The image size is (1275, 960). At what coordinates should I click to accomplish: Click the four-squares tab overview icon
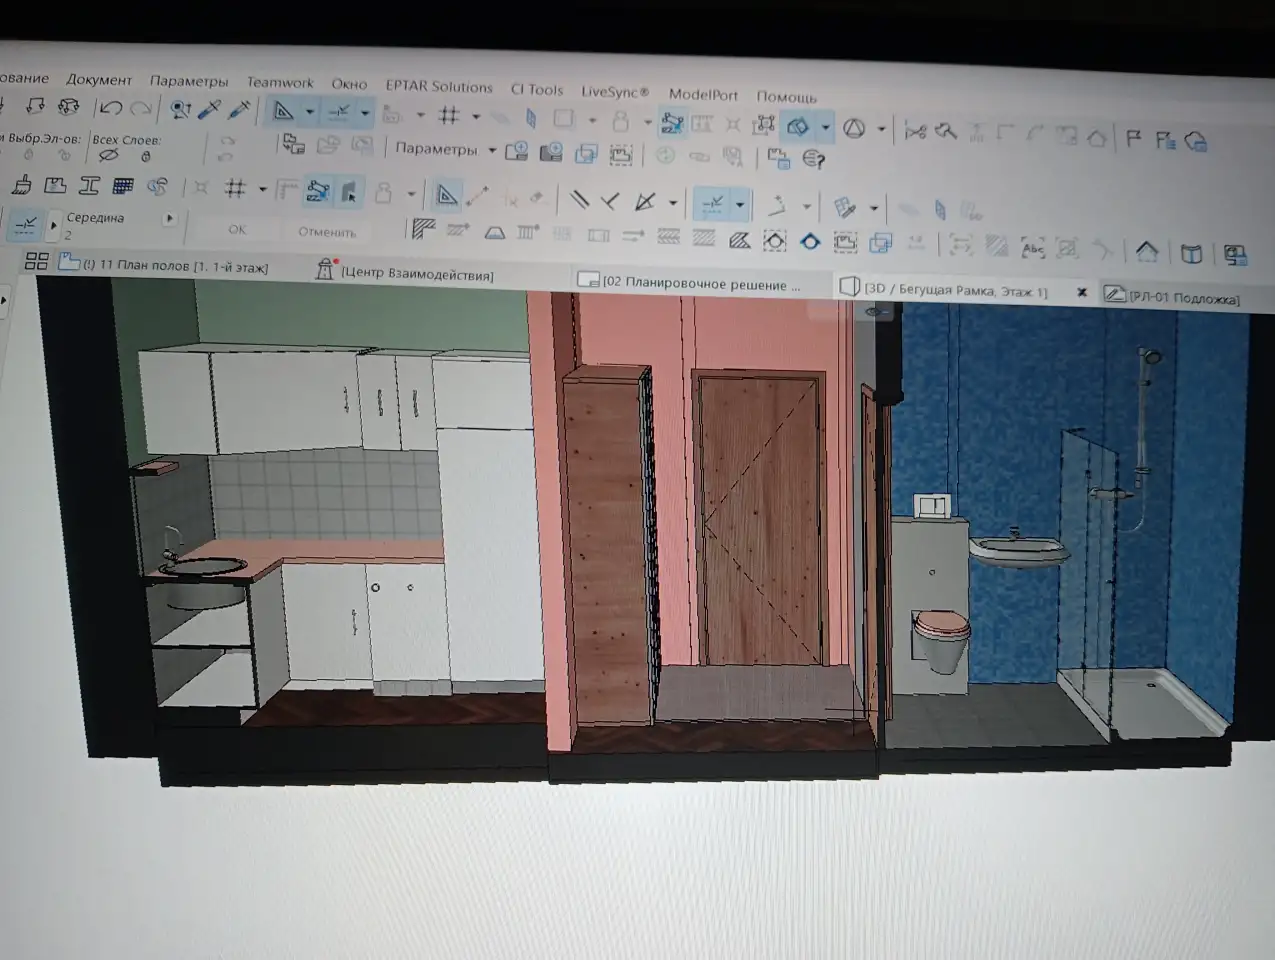(37, 261)
